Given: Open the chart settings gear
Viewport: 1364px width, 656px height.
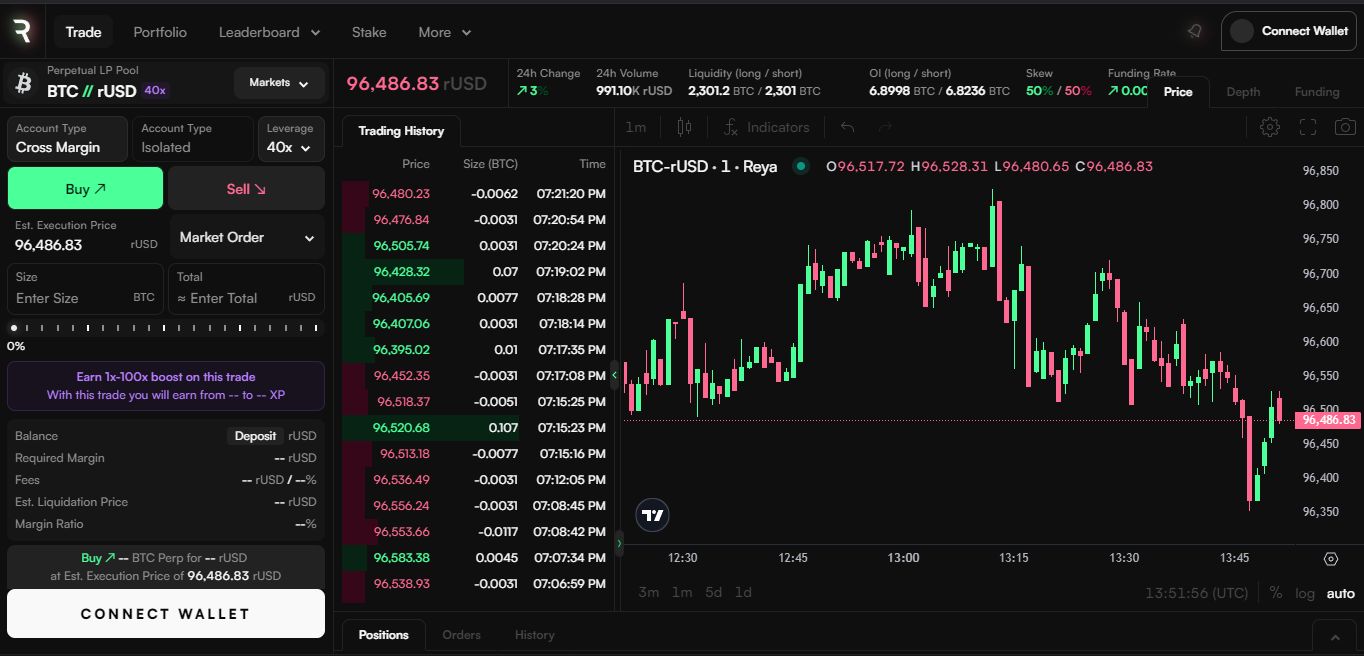Looking at the screenshot, I should [1269, 127].
